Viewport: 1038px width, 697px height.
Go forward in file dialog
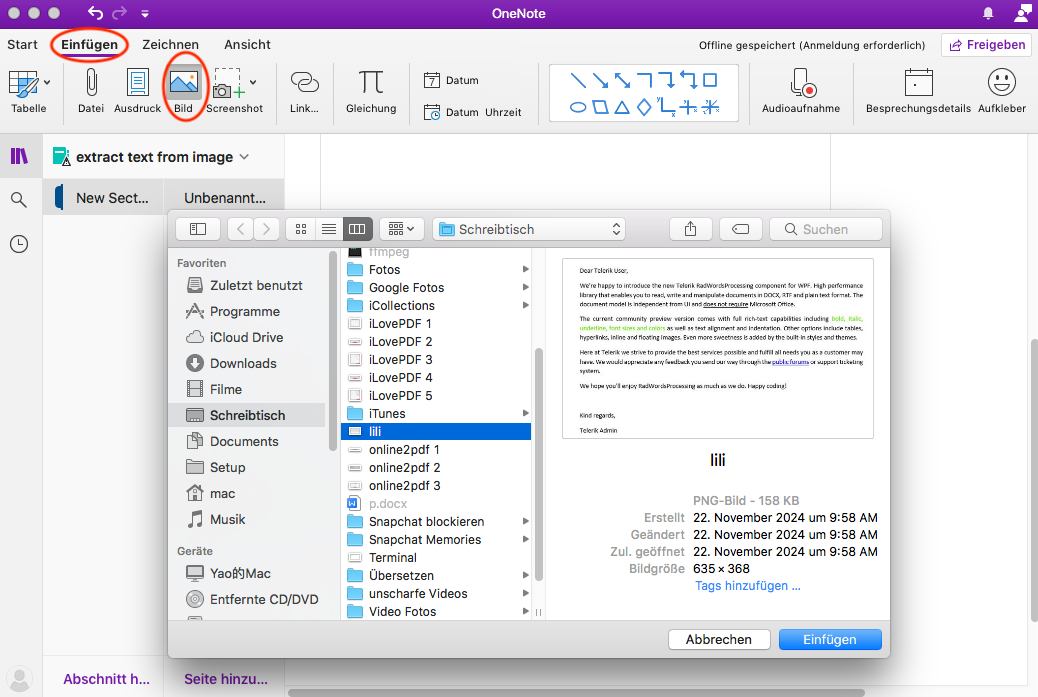pos(266,229)
